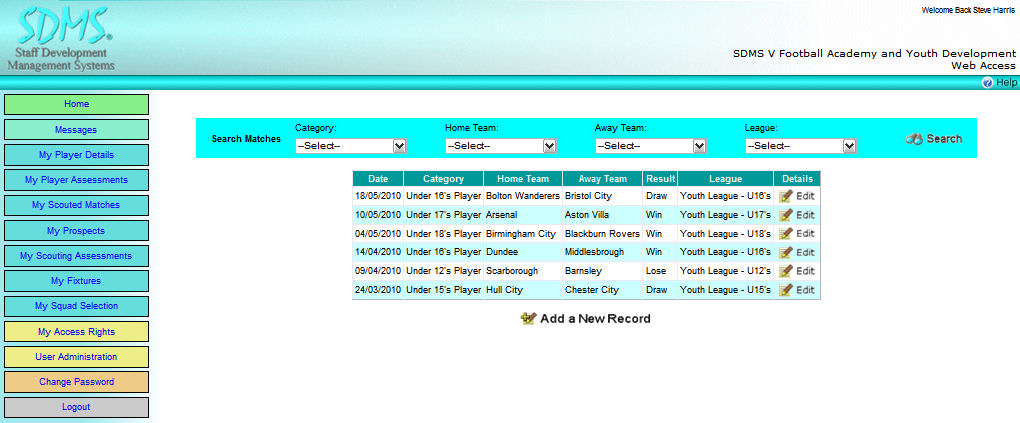Click Youth League - U15's cell
This screenshot has width=1020, height=423.
tap(725, 290)
